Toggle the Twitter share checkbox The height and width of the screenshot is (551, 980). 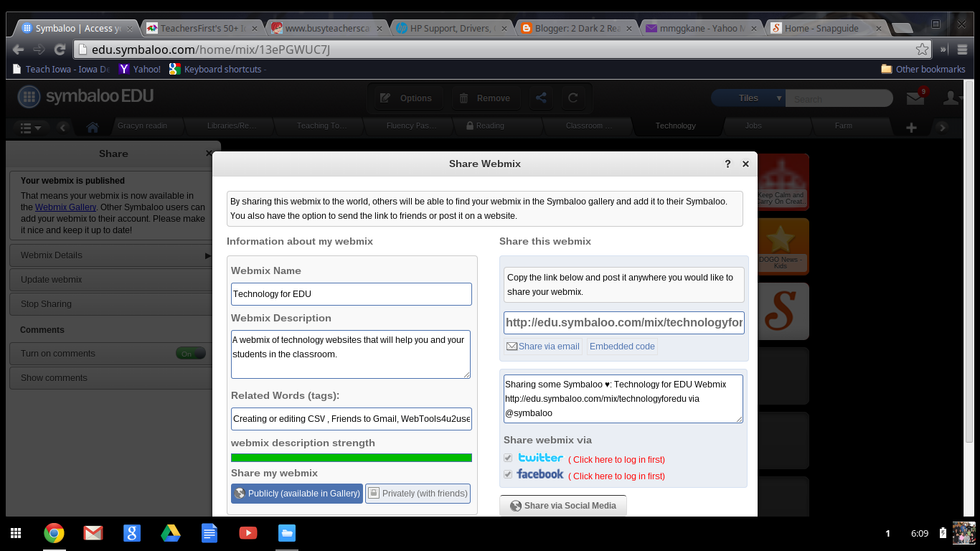pyautogui.click(x=510, y=459)
